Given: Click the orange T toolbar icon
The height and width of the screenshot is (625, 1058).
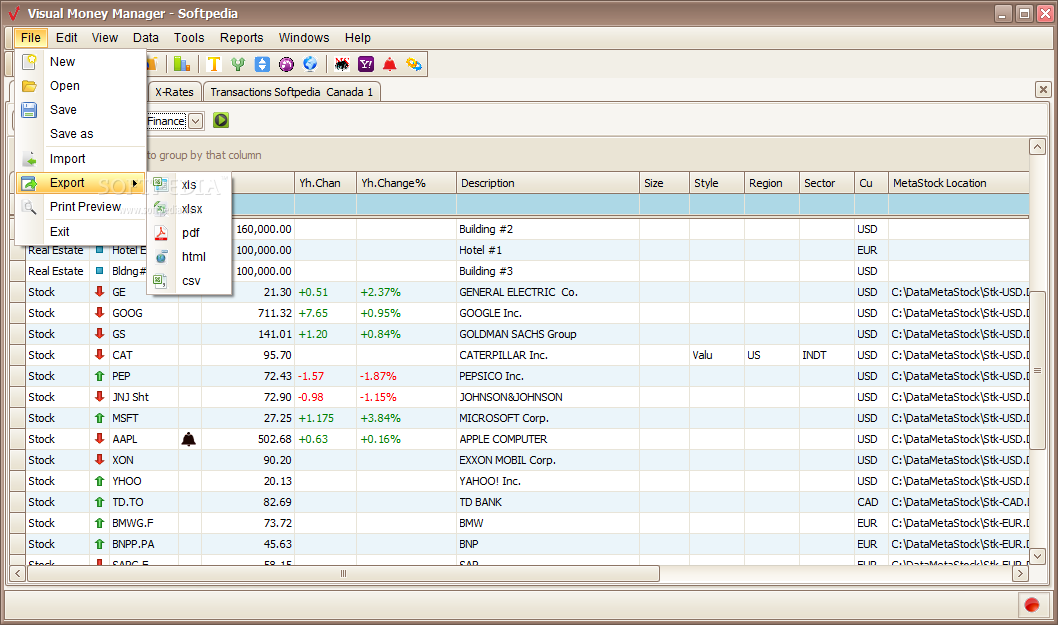Looking at the screenshot, I should (214, 64).
